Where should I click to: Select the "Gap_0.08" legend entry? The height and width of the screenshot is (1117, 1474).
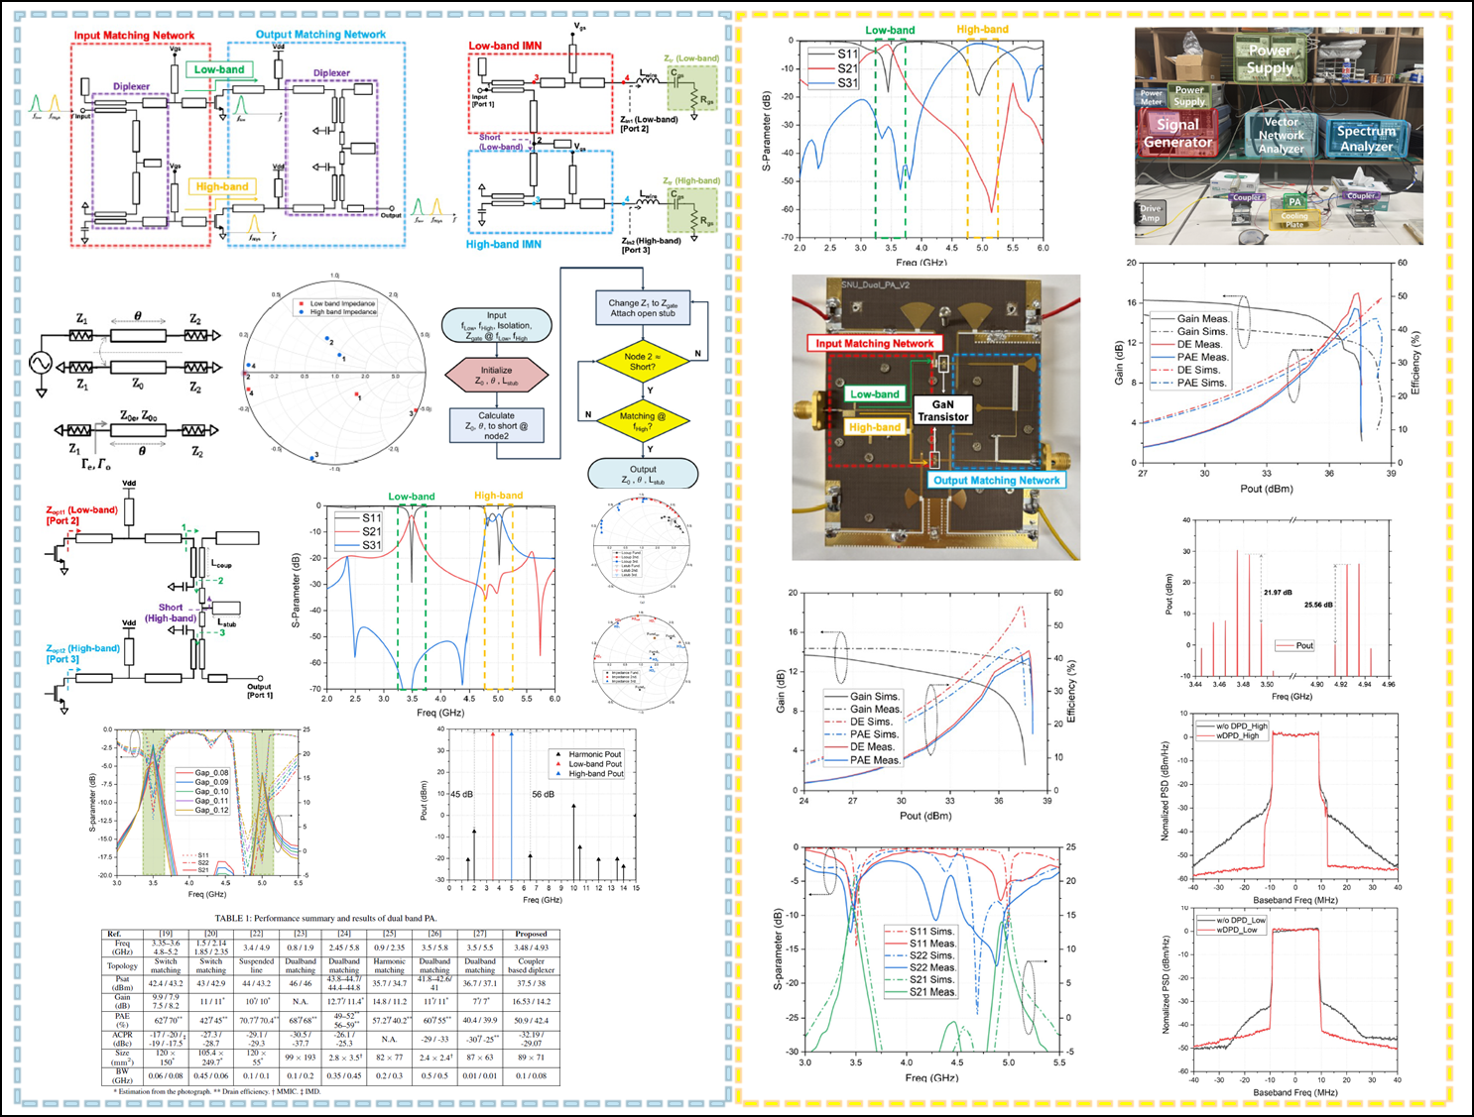coord(202,773)
